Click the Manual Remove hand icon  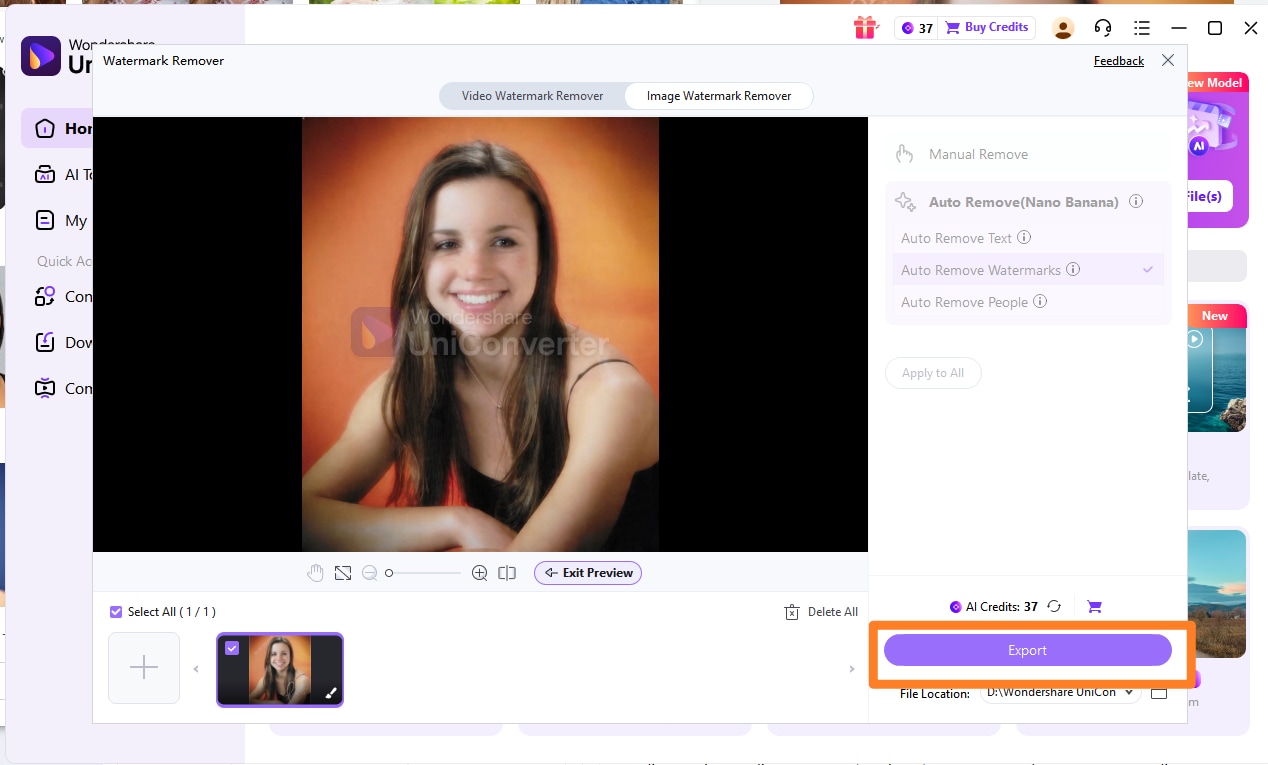[904, 154]
